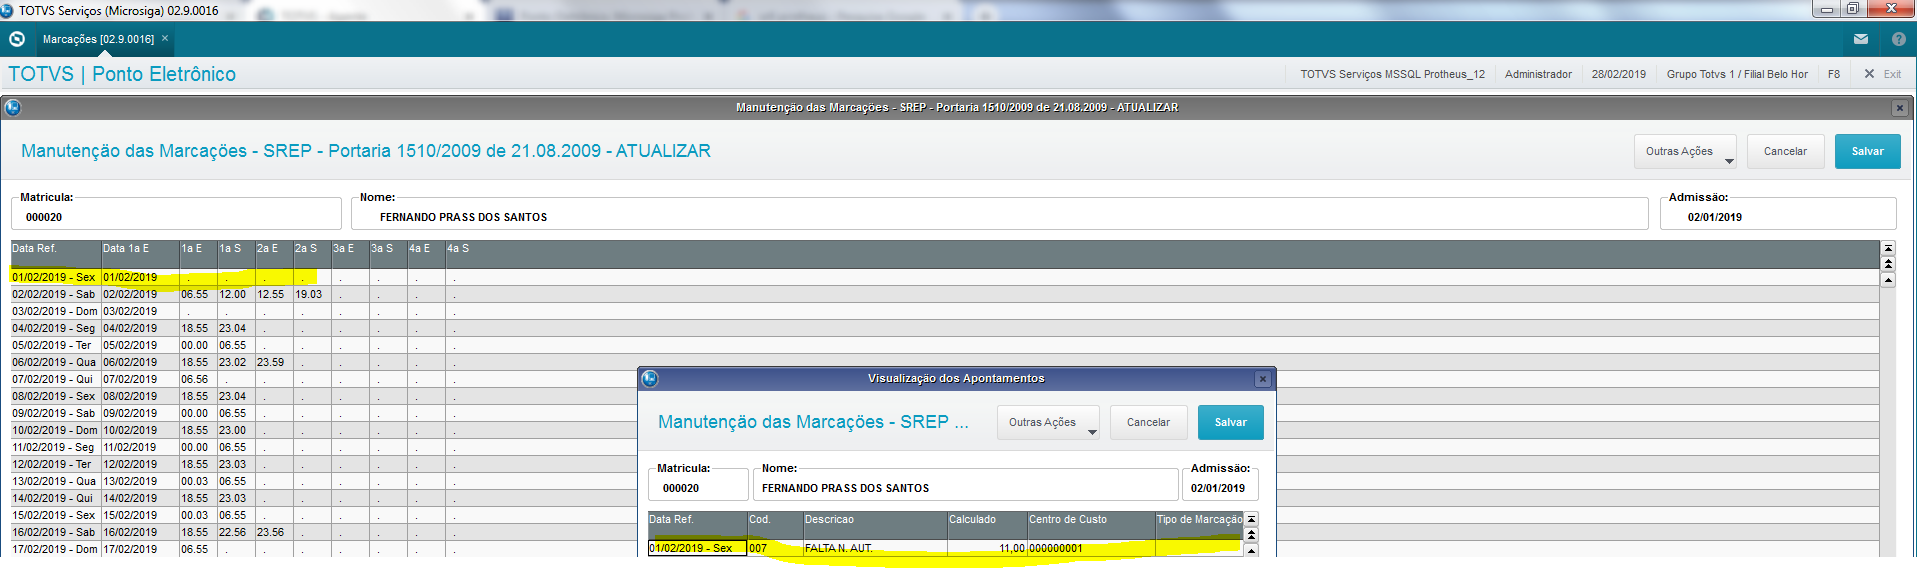This screenshot has height=569, width=1917.
Task: Click Cancelar in main window
Action: click(1785, 151)
